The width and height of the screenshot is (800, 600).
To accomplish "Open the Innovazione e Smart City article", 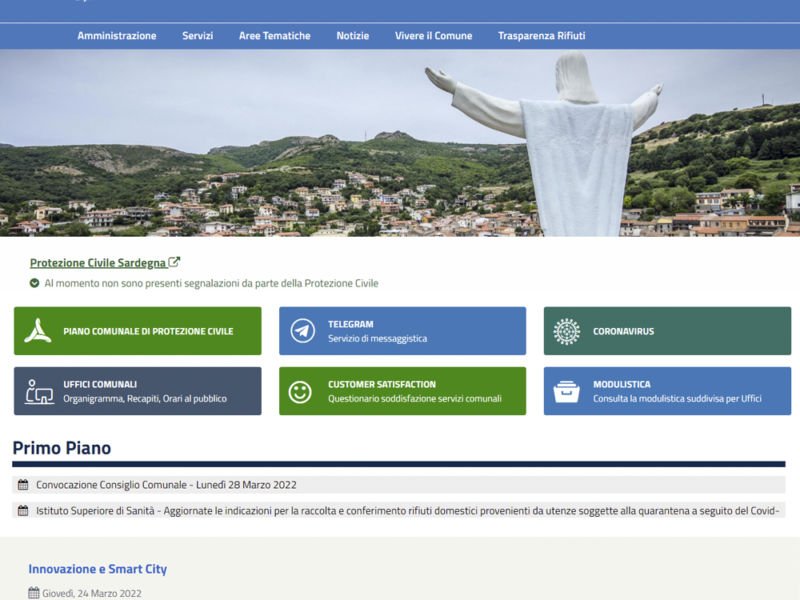I will (x=97, y=569).
